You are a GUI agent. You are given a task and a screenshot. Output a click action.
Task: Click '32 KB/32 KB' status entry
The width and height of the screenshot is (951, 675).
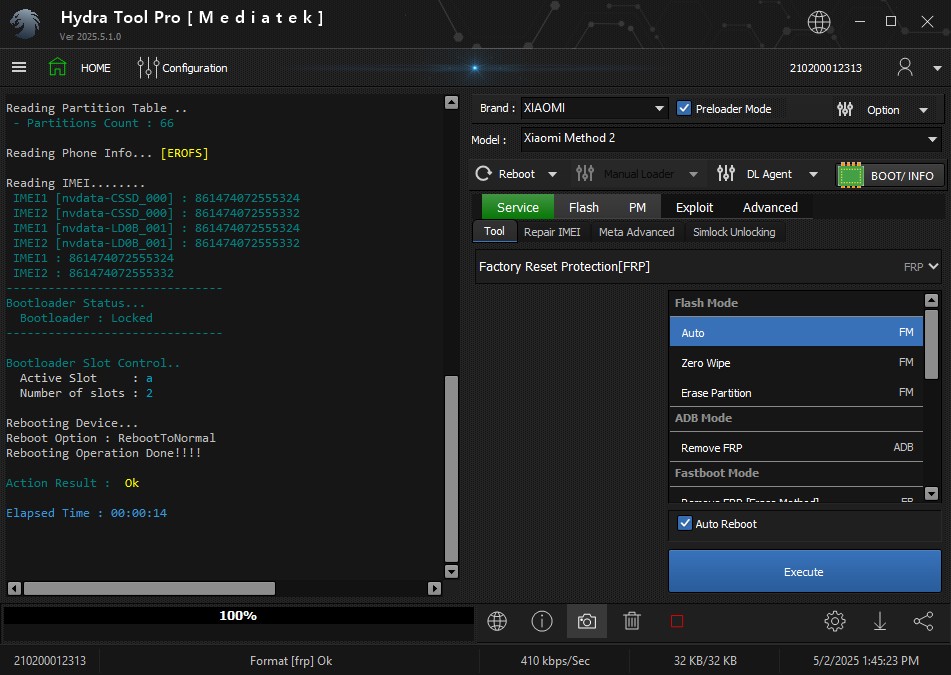tap(705, 660)
